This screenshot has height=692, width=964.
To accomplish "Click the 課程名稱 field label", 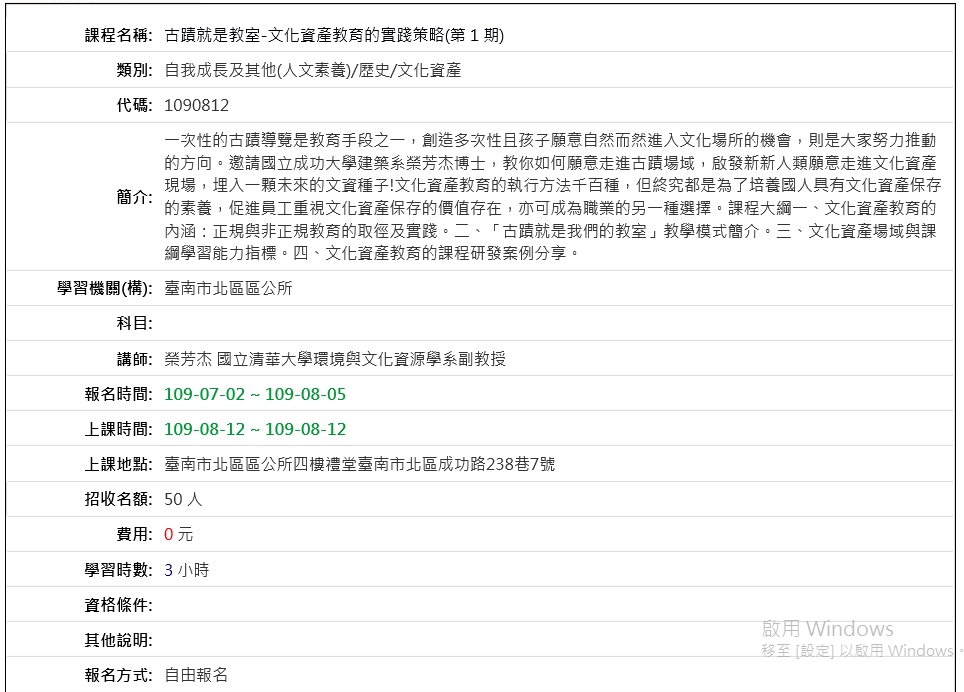I will pos(118,36).
